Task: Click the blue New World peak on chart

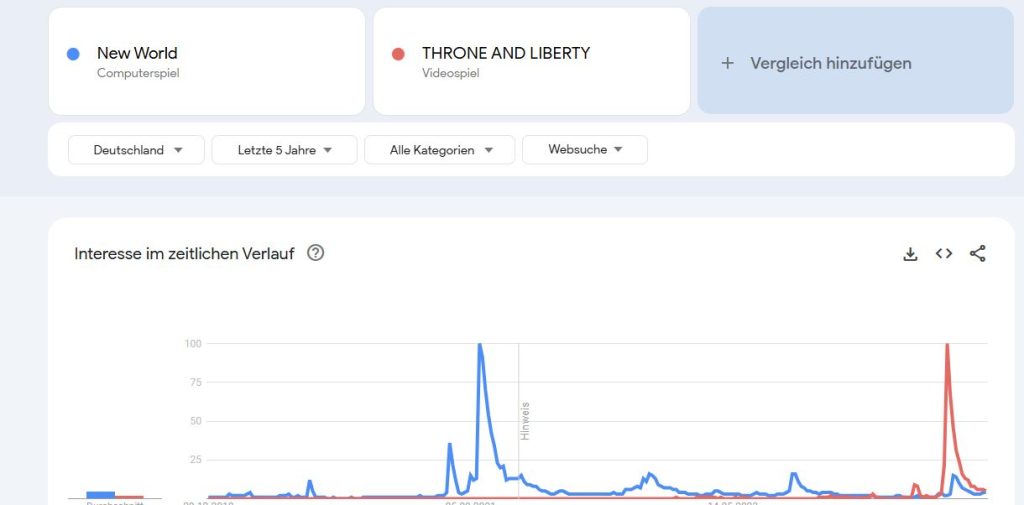Action: pos(480,345)
